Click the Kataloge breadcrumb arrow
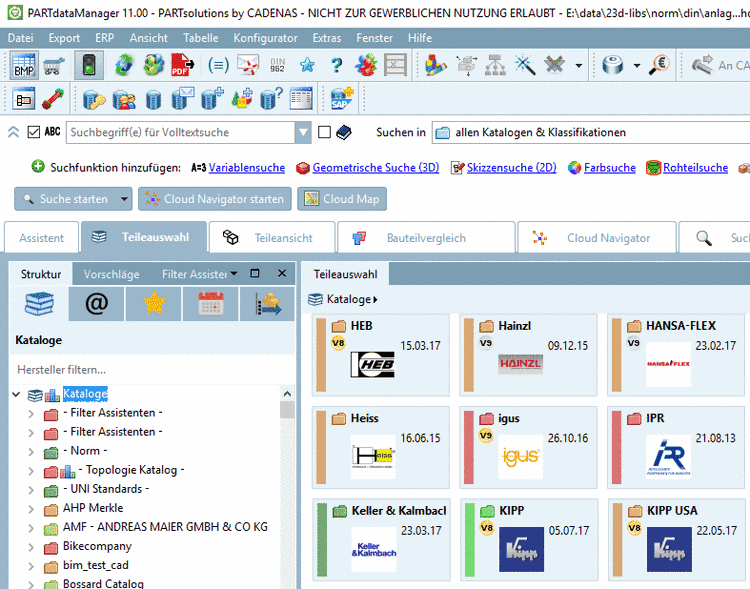 coord(375,300)
